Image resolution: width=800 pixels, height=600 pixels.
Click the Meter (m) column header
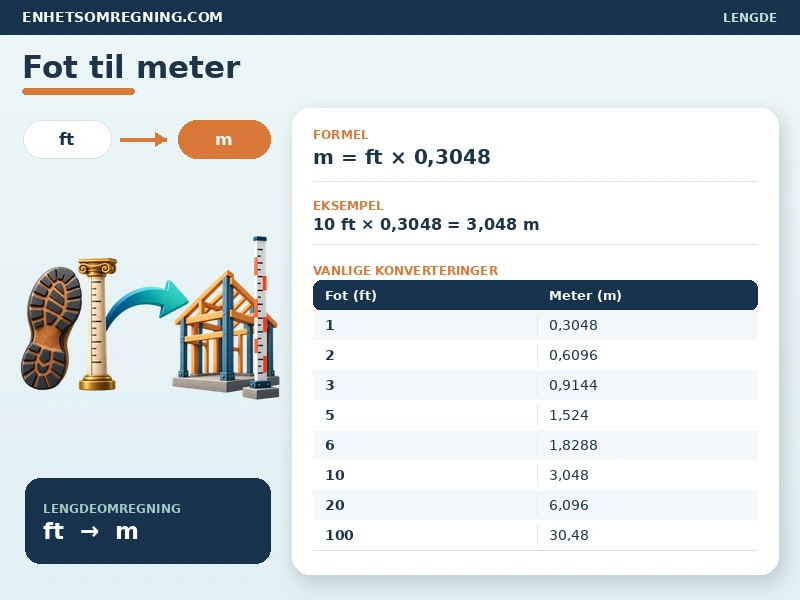click(x=585, y=295)
